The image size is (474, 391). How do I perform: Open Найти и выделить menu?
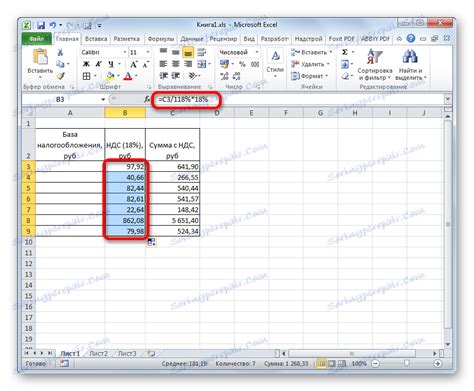pos(410,65)
